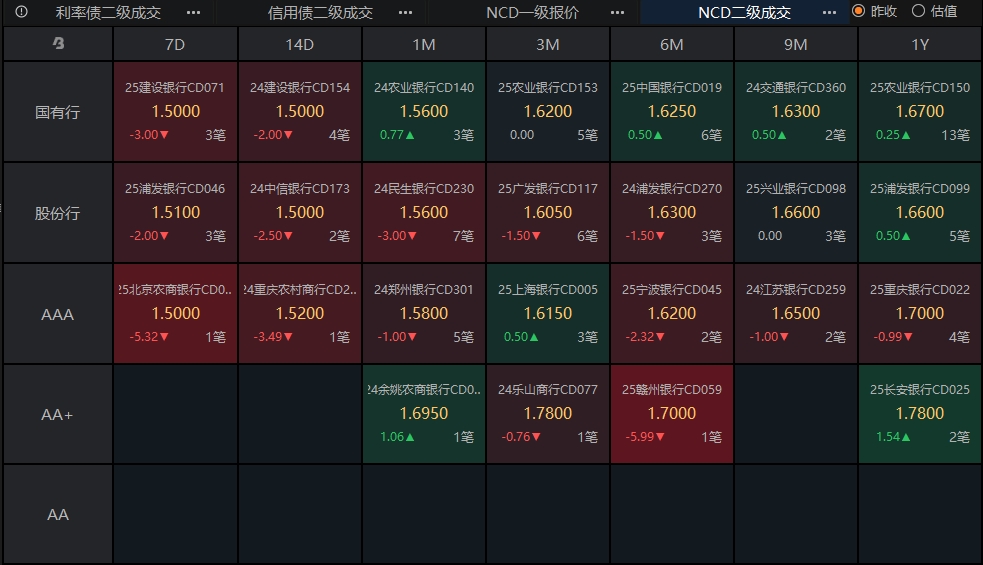Click the 6M column header
This screenshot has height=565, width=983.
click(x=672, y=44)
